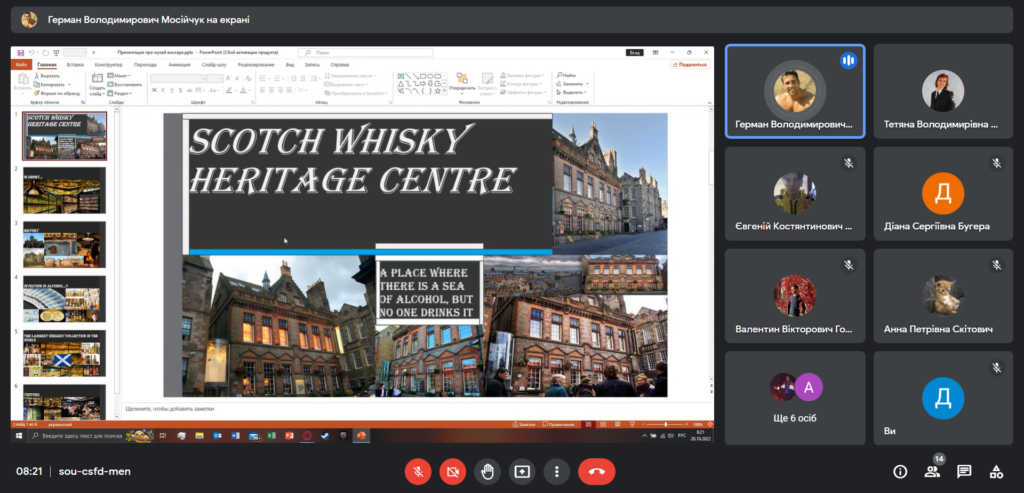Select slide 3 thumbnail in PowerPoint panel
The width and height of the screenshot is (1024, 493).
tap(64, 244)
